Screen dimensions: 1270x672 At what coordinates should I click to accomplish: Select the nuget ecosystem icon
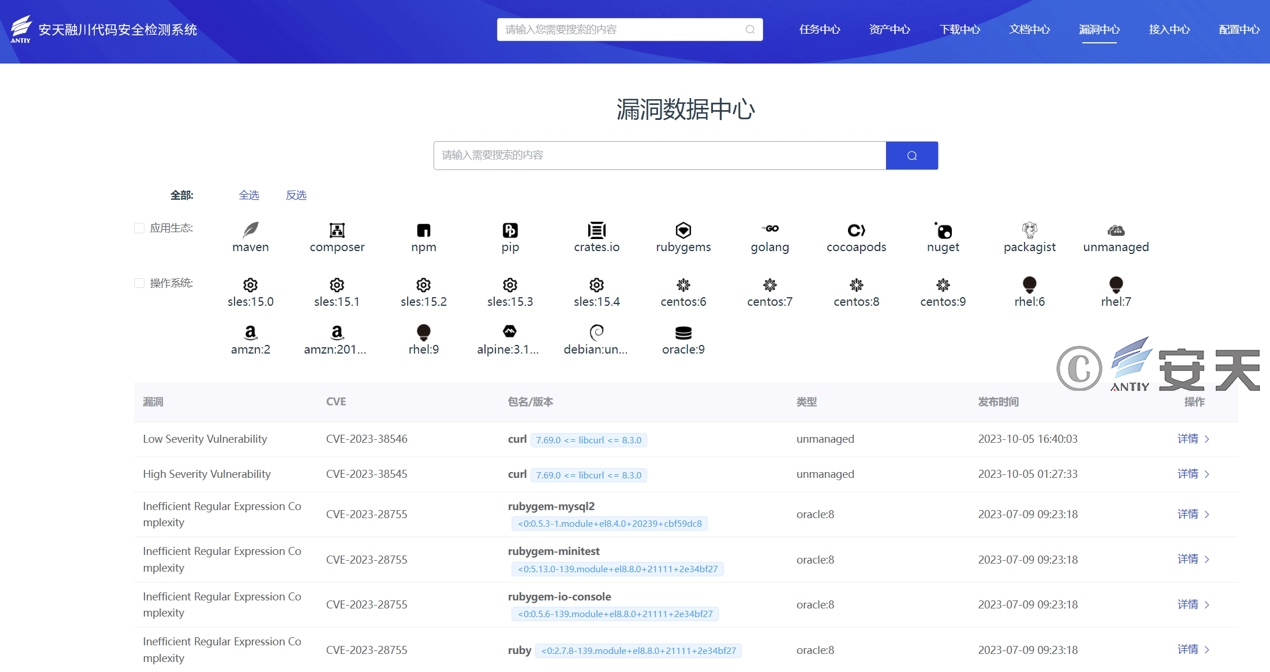click(x=943, y=230)
